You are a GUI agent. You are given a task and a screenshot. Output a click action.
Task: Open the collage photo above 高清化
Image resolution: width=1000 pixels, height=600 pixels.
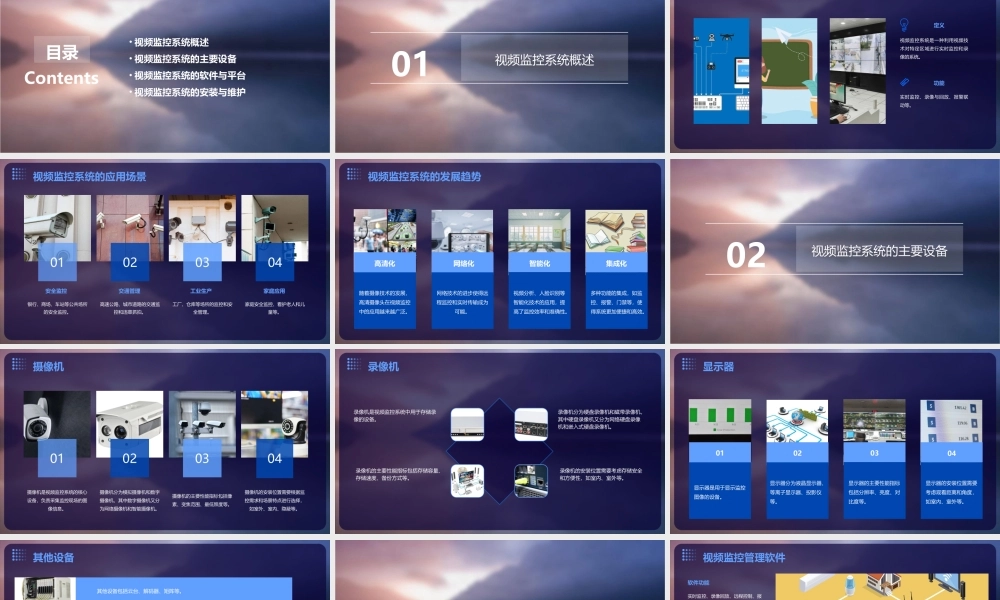385,231
